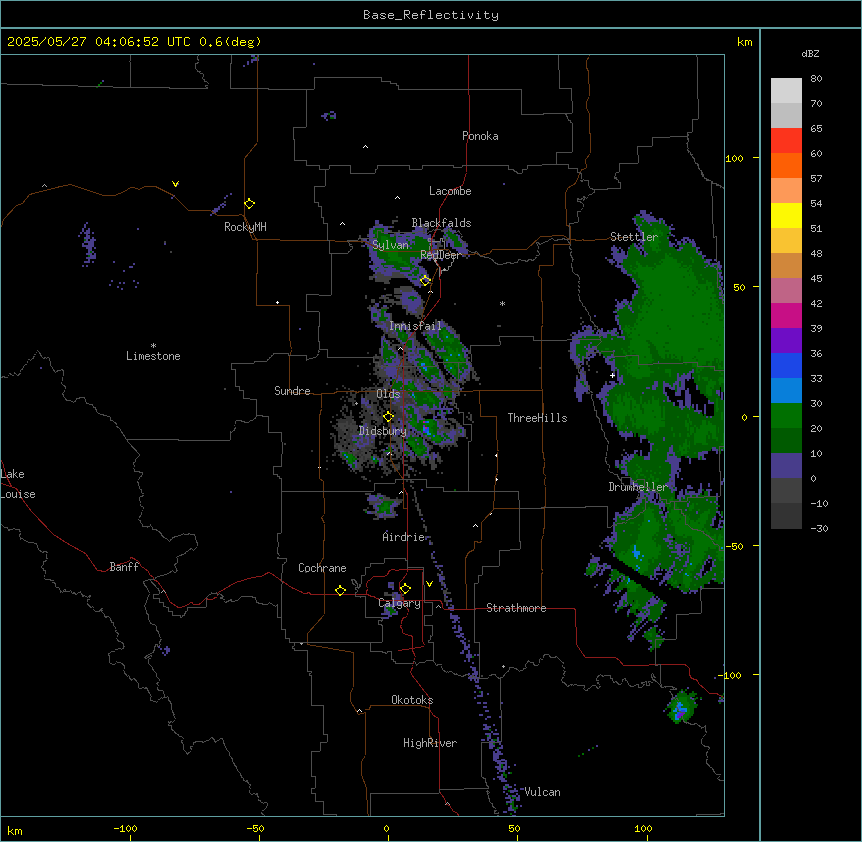This screenshot has width=862, height=842.
Task: Click the violet purple swatch in dBZ legend
Action: (x=786, y=341)
